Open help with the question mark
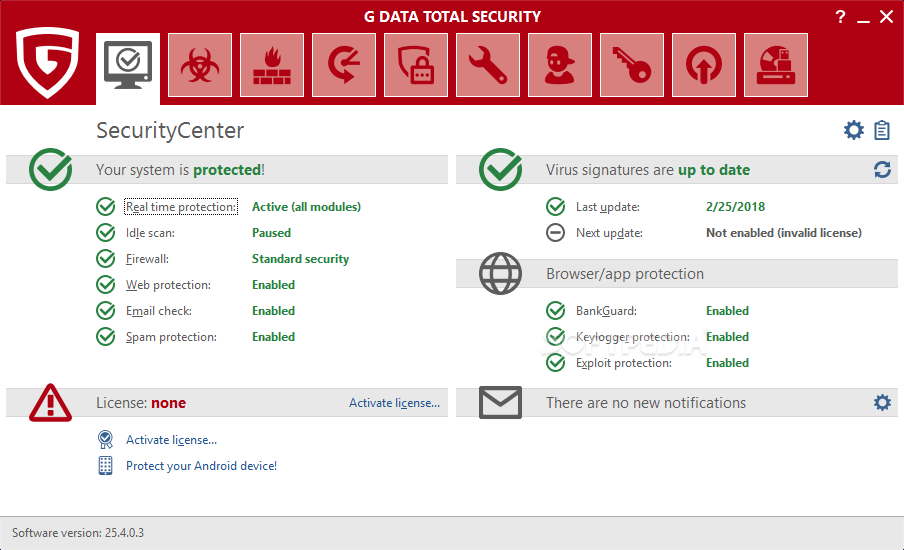The image size is (904, 550). (841, 17)
